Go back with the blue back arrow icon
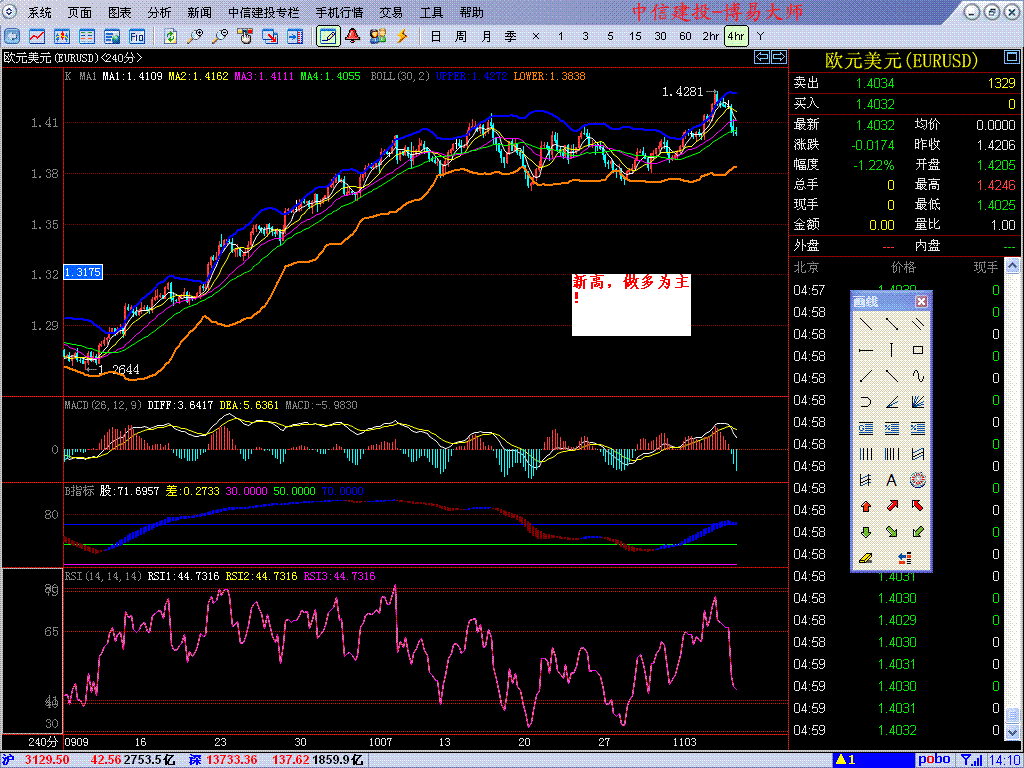This screenshot has height=768, width=1024. click(x=12, y=36)
